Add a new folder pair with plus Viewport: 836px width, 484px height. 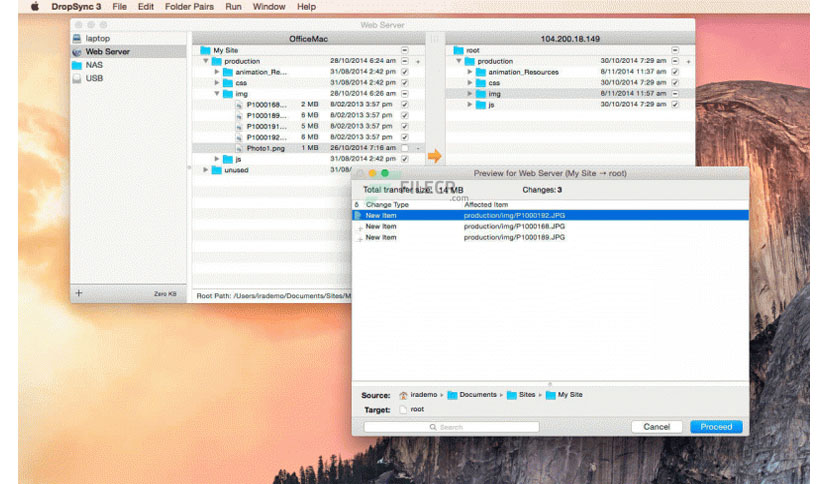pyautogui.click(x=79, y=293)
